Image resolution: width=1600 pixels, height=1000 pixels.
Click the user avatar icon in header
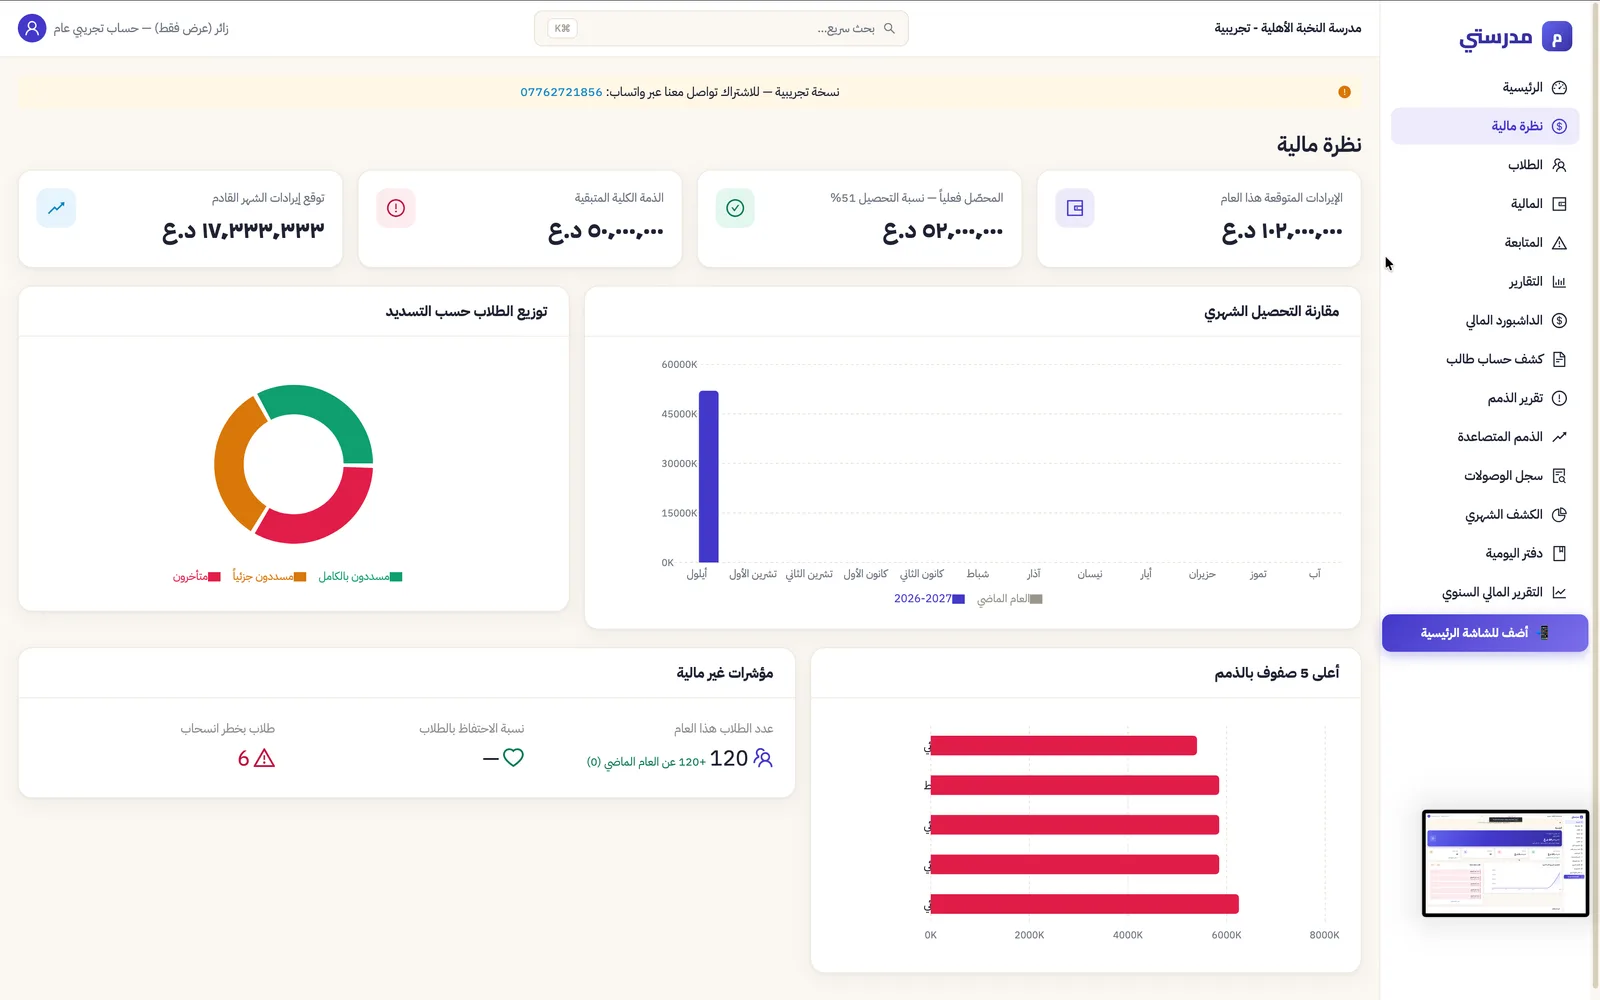point(32,28)
